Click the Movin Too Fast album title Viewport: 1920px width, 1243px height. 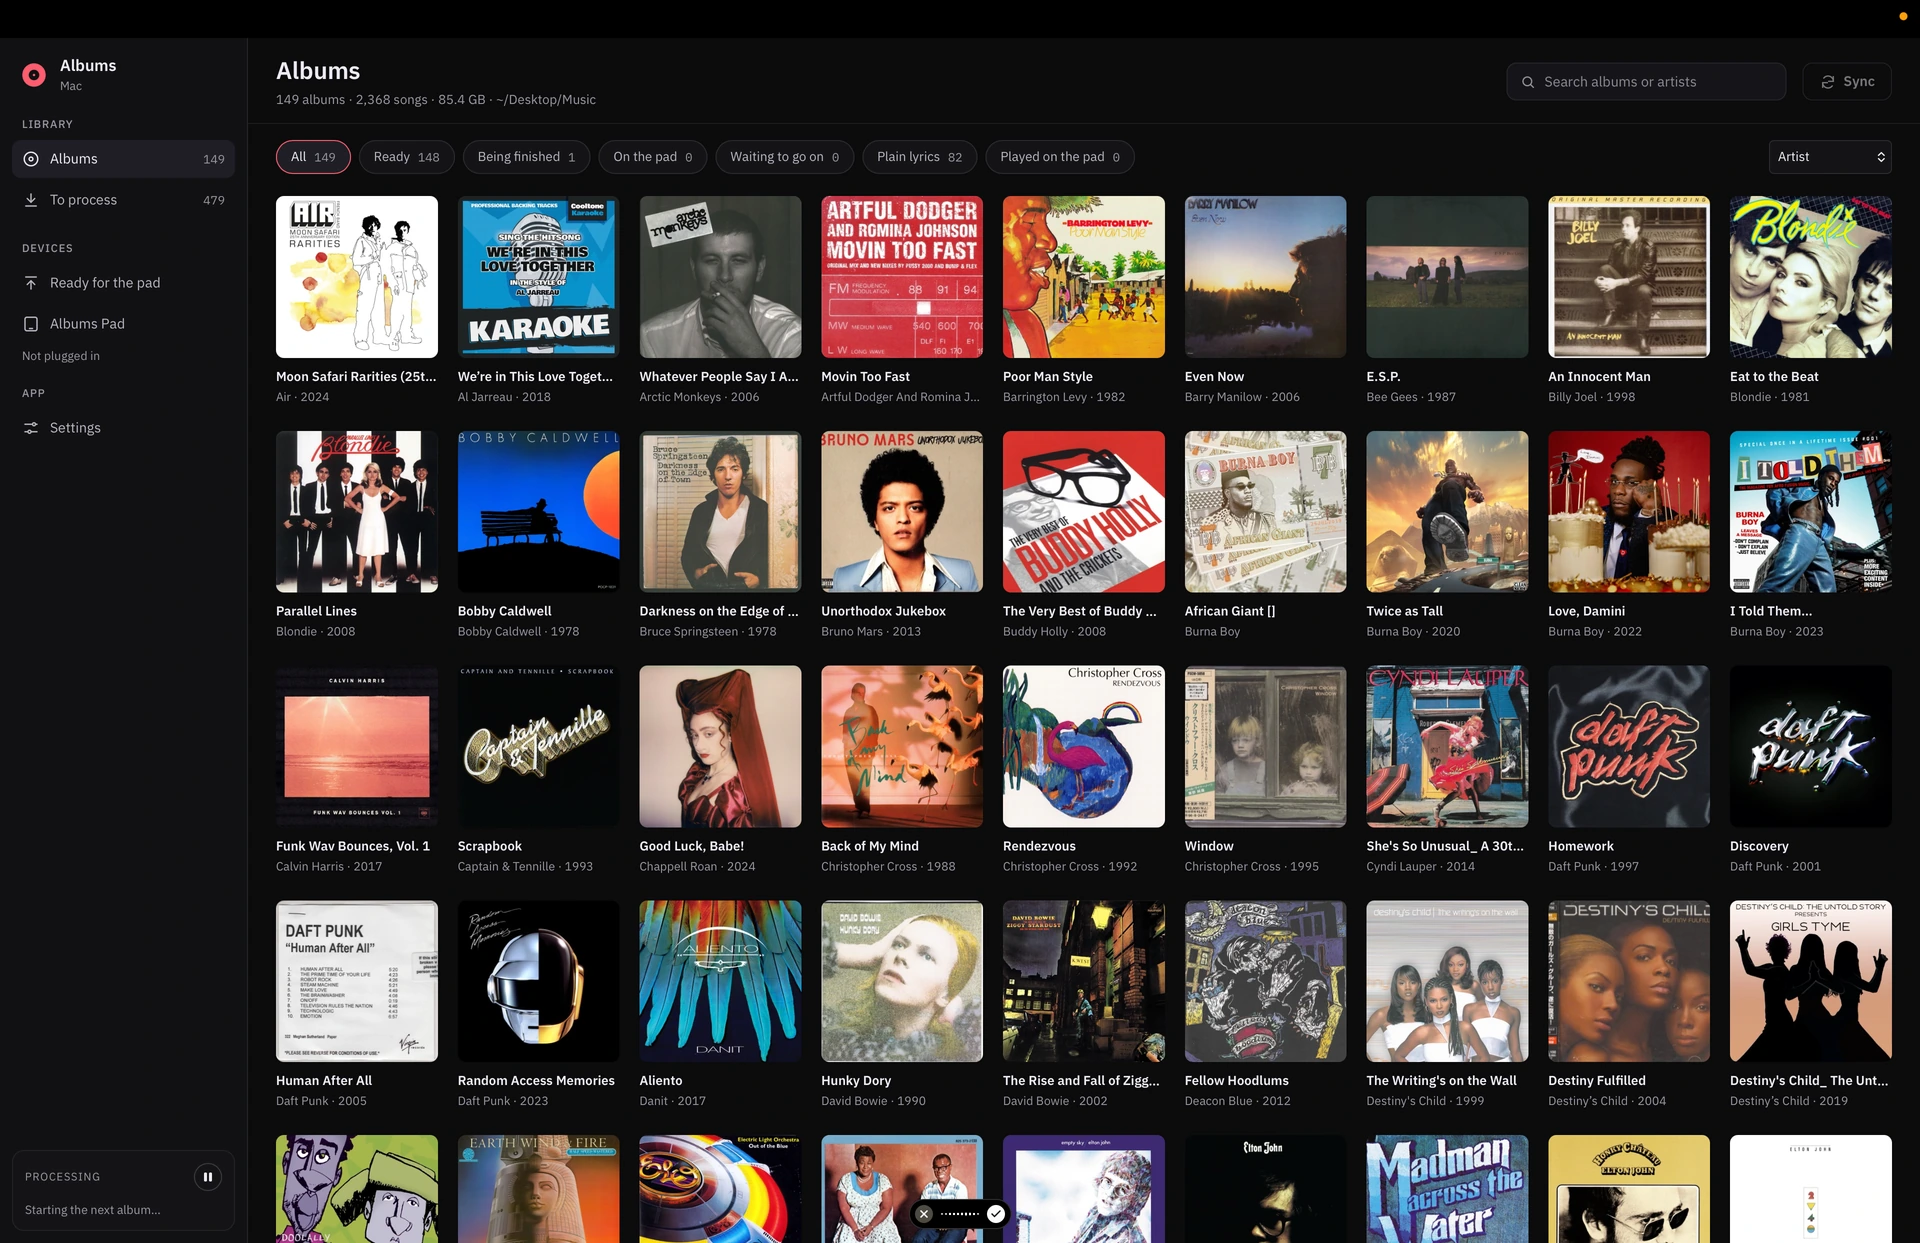[x=865, y=377]
